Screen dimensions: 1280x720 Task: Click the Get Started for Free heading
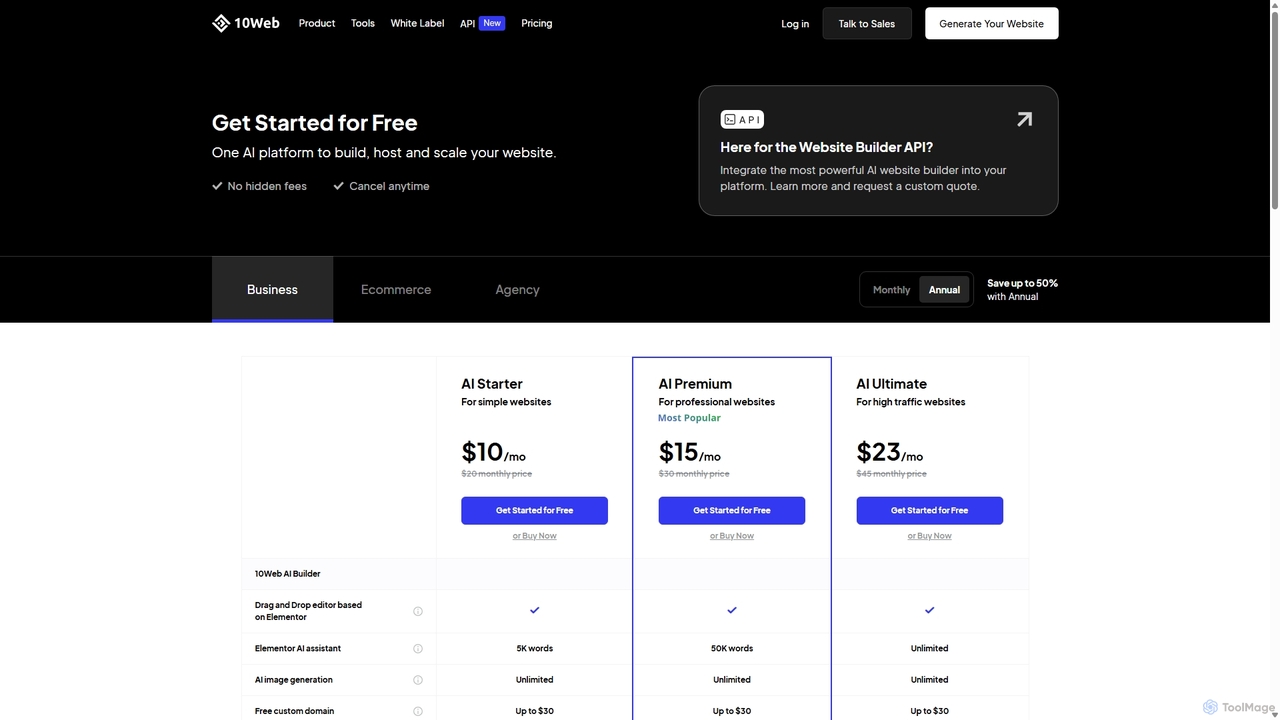(315, 123)
